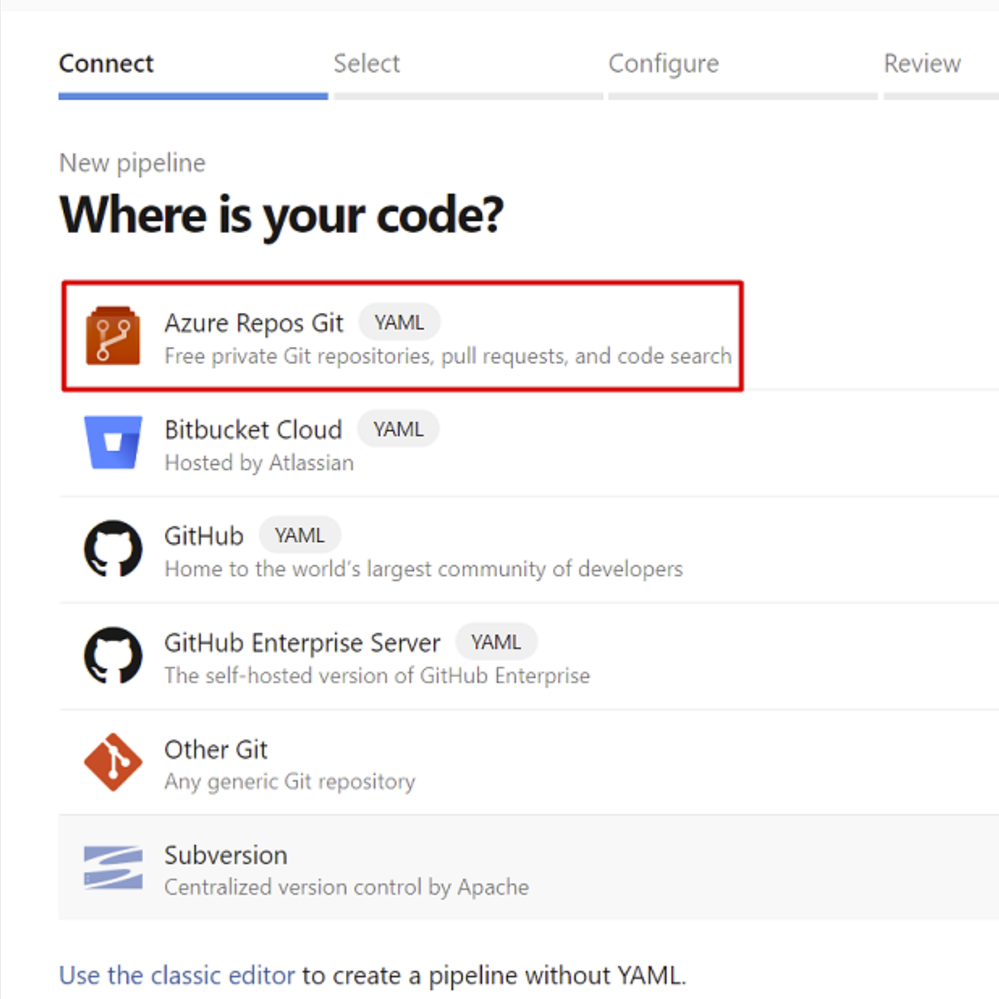Click the Bitbucket Cloud bucket icon
This screenshot has height=999, width=999.
113,442
